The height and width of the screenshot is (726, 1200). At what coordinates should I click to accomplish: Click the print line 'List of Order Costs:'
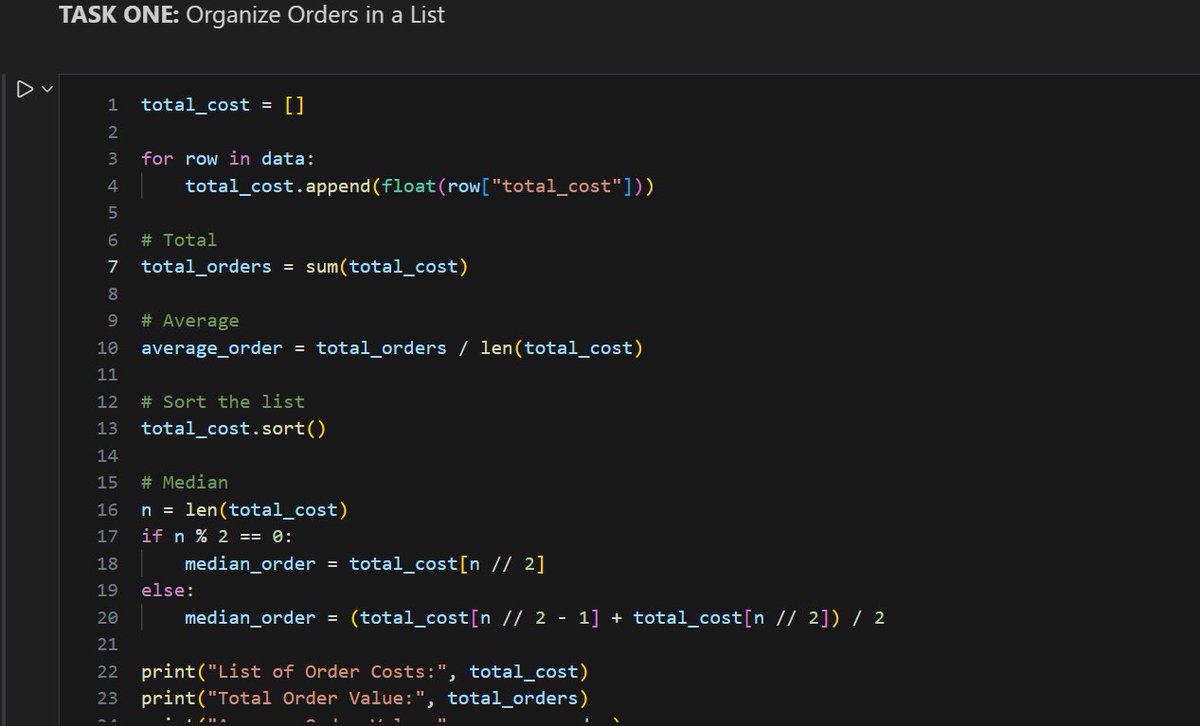pyautogui.click(x=365, y=672)
